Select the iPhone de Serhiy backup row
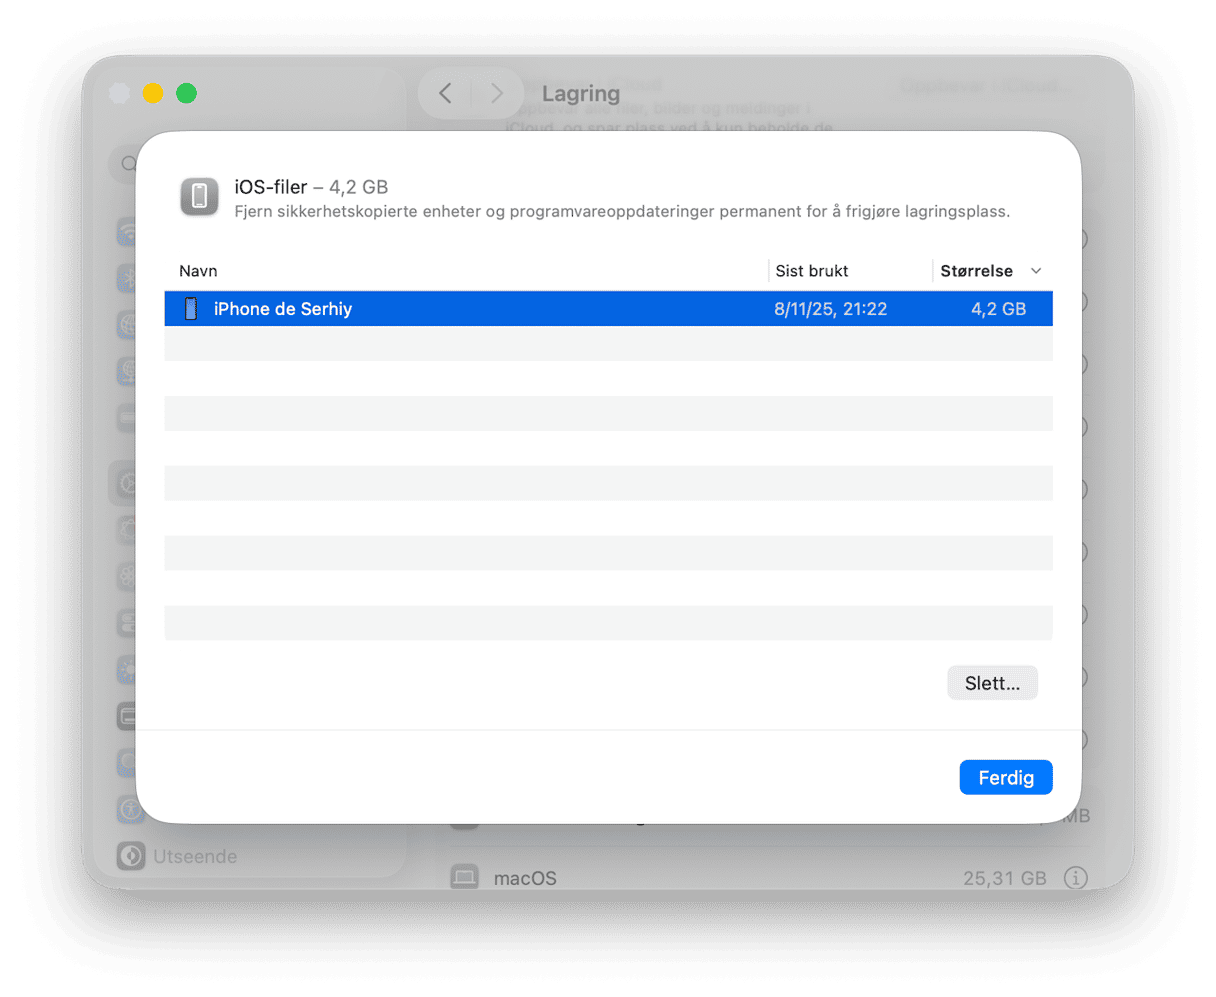The width and height of the screenshot is (1216, 997). pos(608,309)
